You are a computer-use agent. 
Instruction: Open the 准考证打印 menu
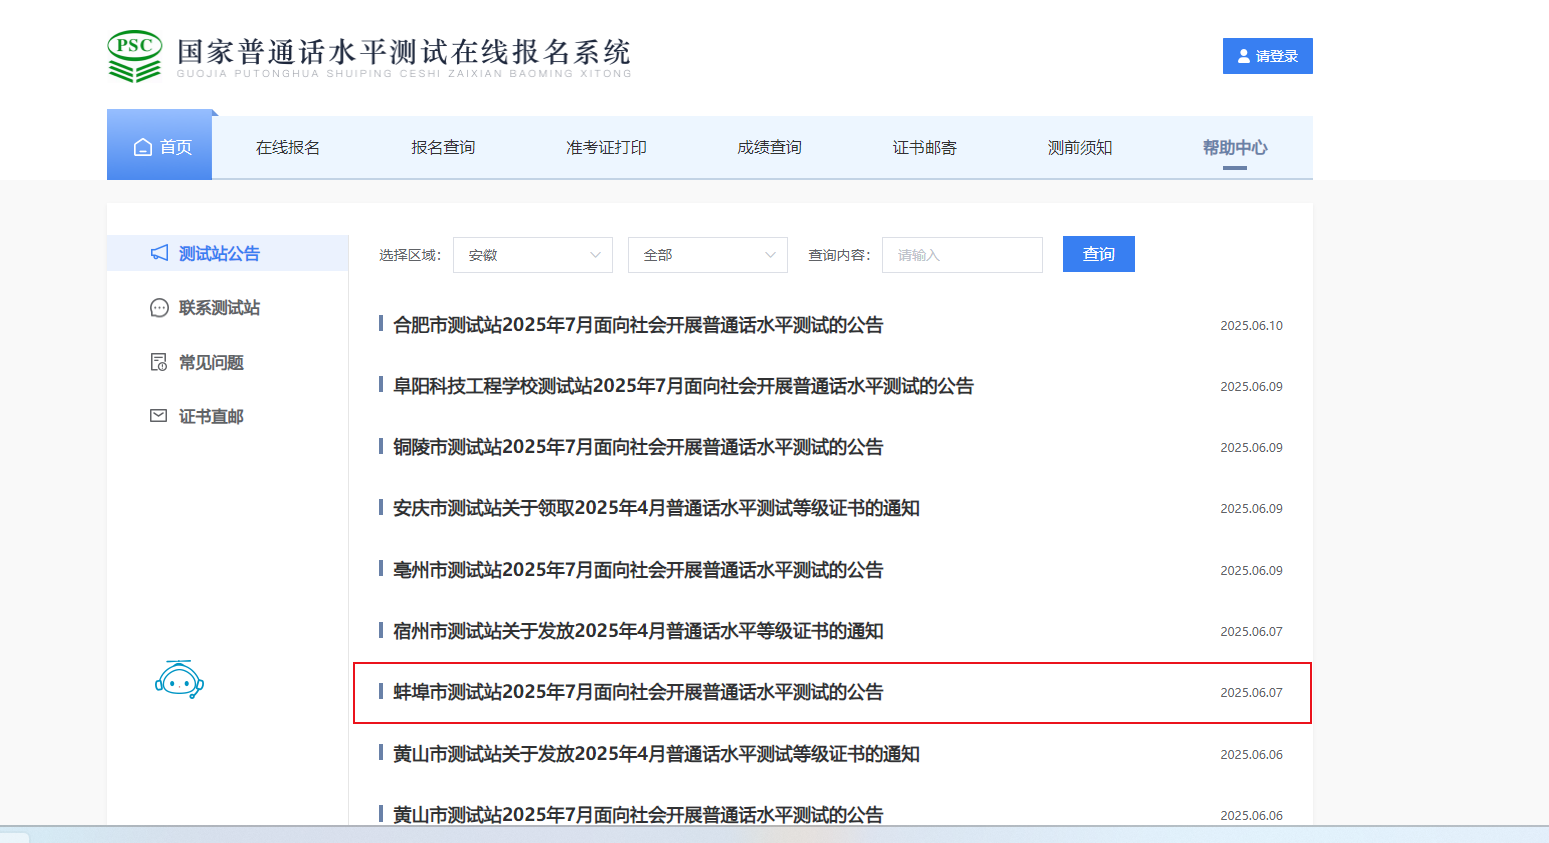point(606,147)
